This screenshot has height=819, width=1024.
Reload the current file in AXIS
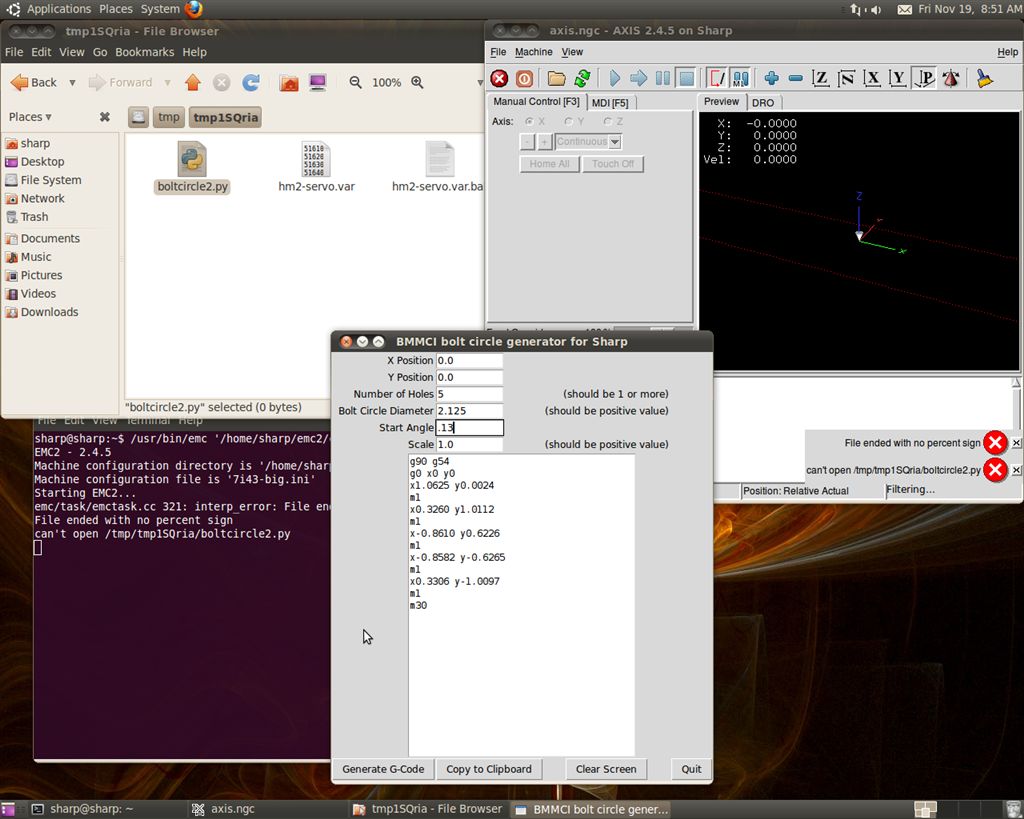(582, 78)
